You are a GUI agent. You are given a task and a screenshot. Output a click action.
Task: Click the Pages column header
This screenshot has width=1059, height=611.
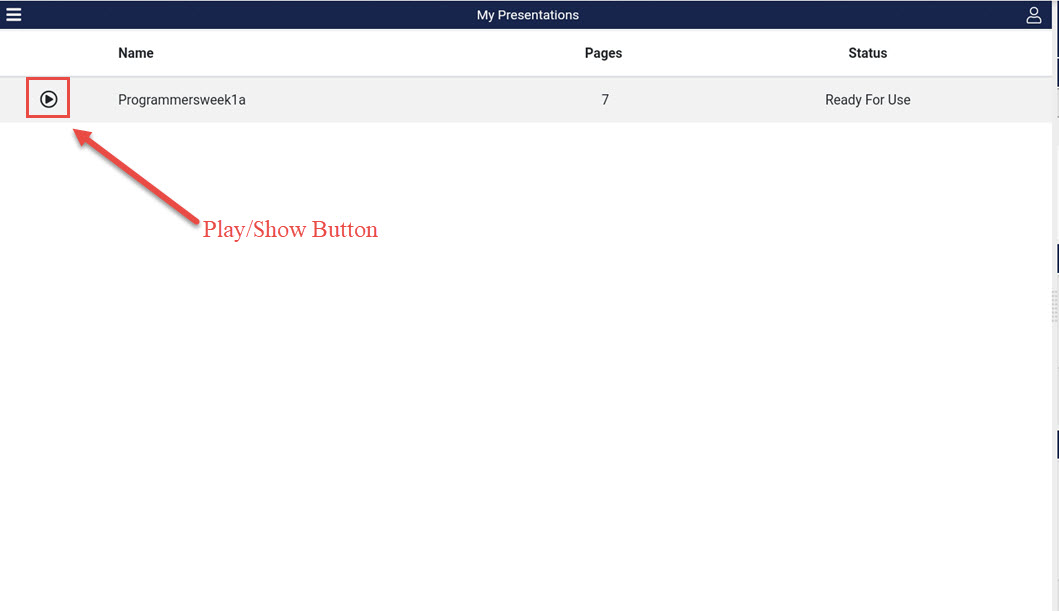click(x=603, y=53)
